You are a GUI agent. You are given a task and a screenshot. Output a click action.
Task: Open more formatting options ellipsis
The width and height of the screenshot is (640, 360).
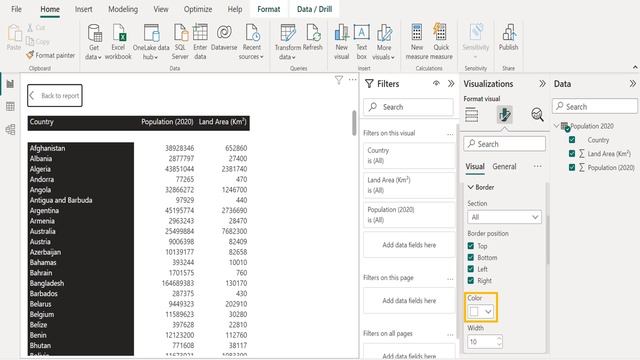click(538, 166)
